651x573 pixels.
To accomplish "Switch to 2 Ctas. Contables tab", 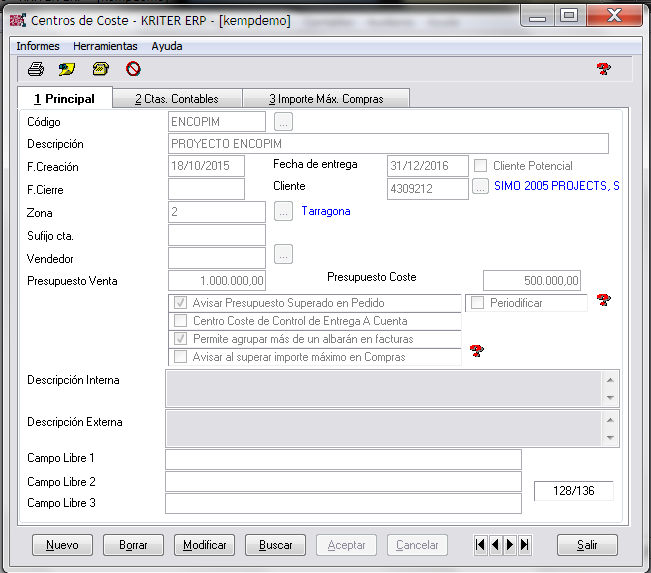I will pyautogui.click(x=177, y=99).
